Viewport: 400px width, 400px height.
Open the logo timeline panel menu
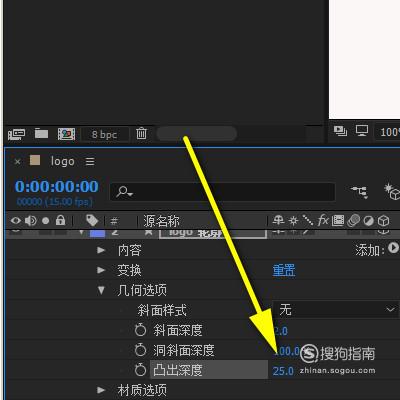(90, 162)
